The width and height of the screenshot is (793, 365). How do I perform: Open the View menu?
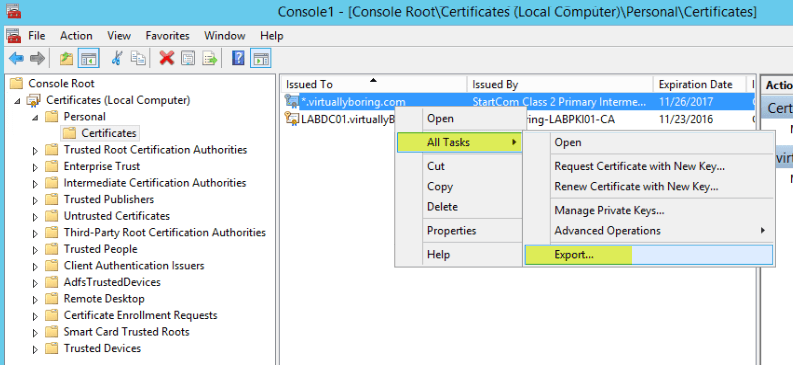(x=119, y=36)
